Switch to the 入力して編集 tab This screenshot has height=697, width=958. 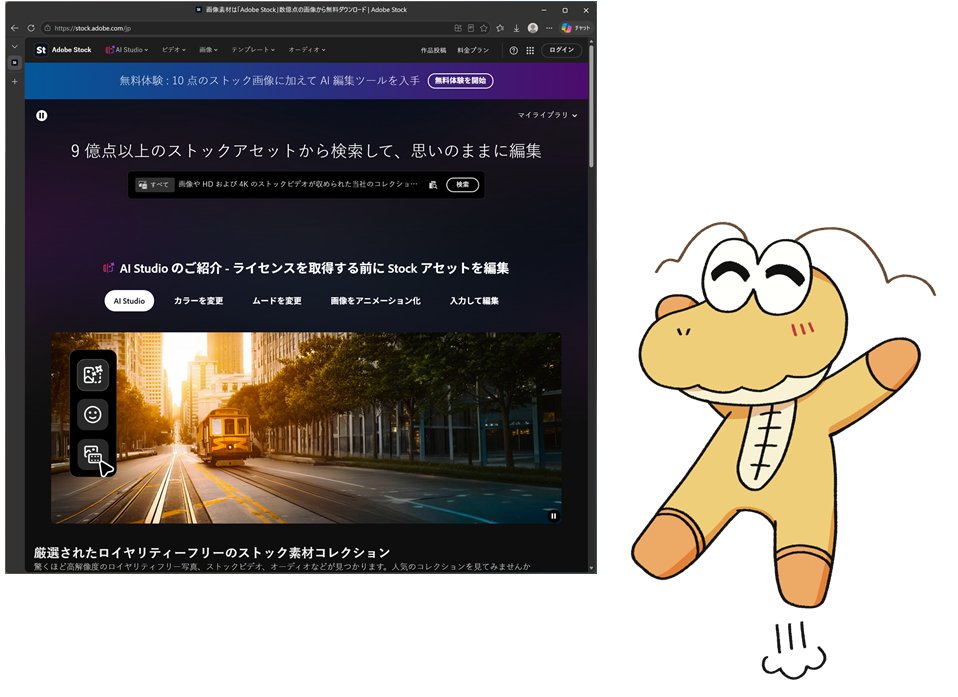[474, 301]
